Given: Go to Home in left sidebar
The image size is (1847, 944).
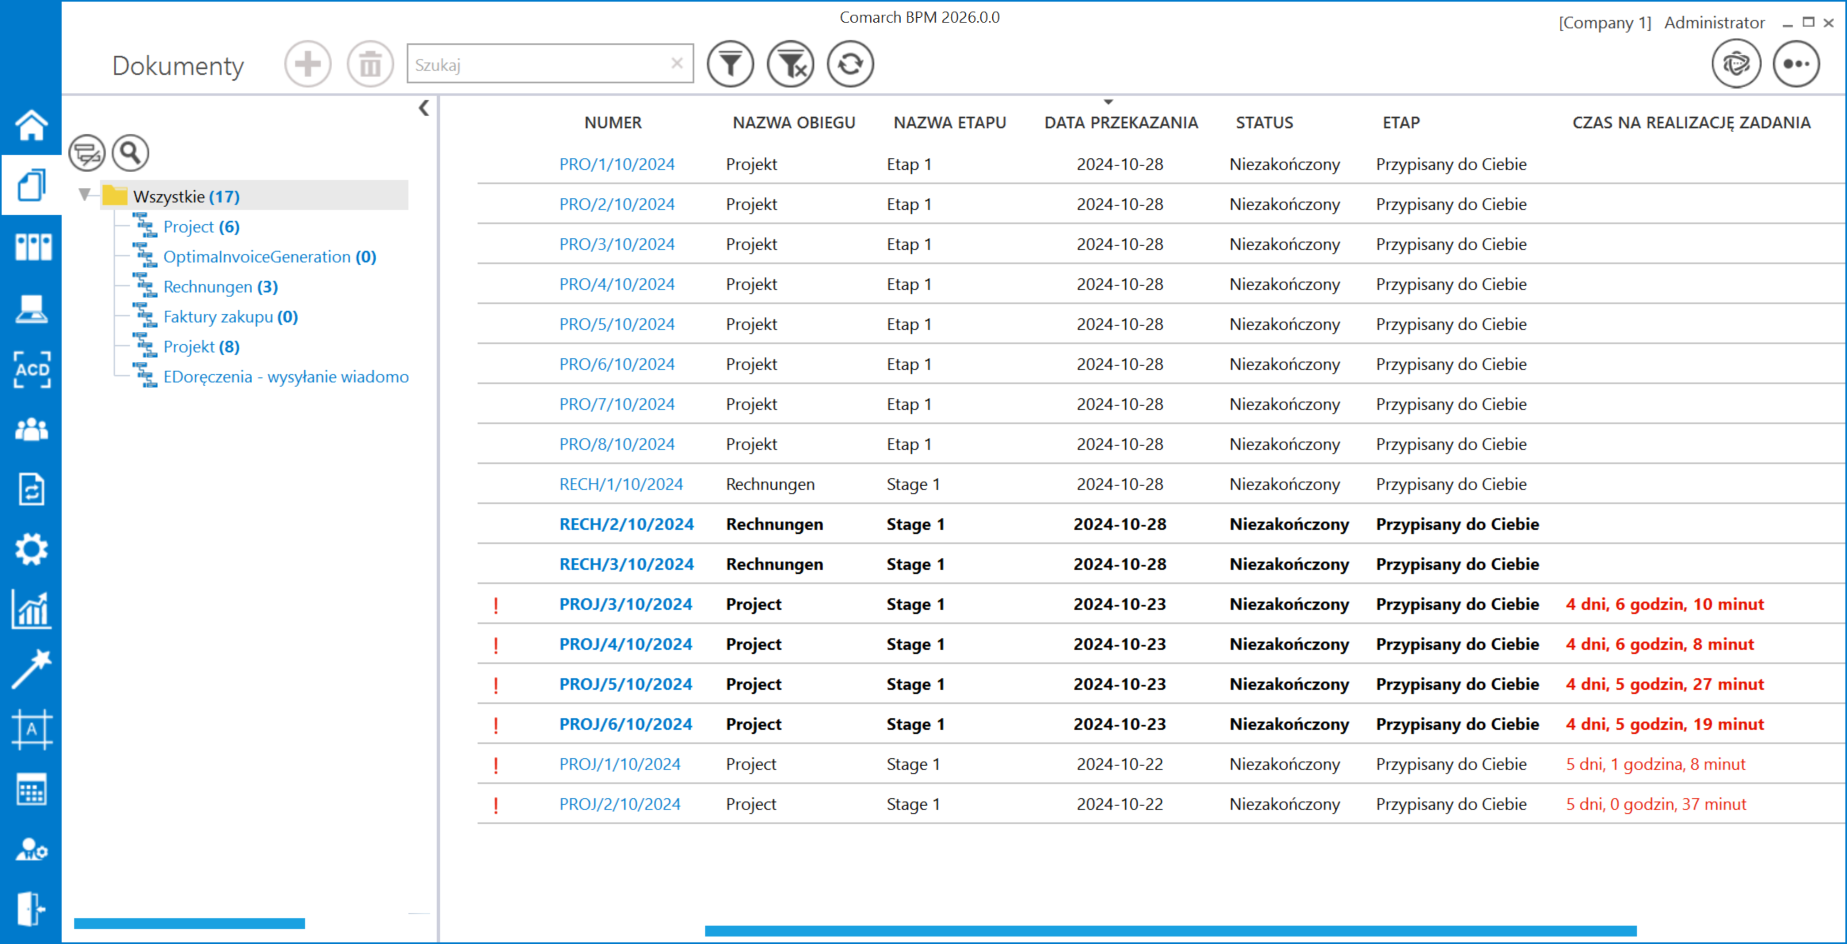Looking at the screenshot, I should coord(31,126).
